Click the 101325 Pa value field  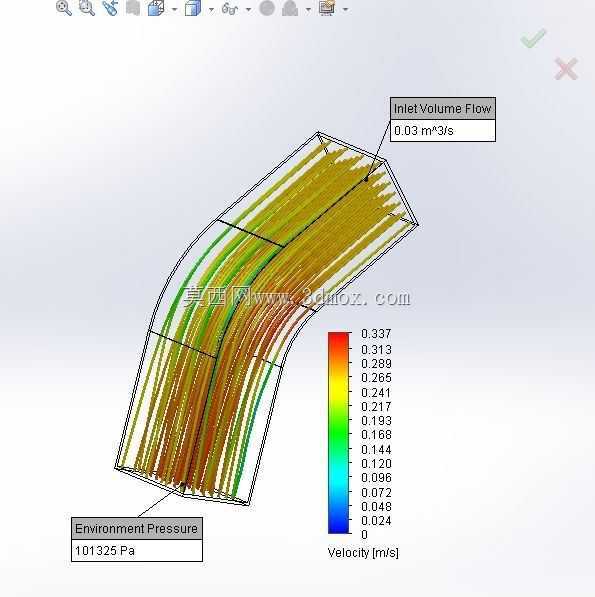coord(137,551)
